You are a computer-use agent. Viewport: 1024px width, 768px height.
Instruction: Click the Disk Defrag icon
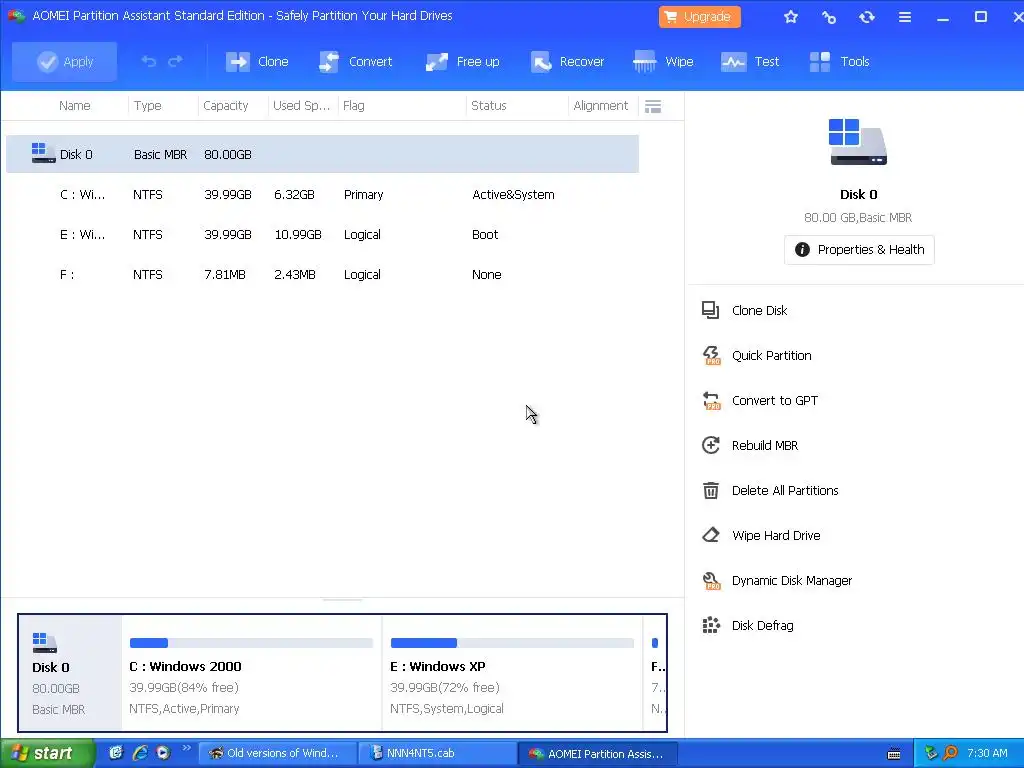(711, 626)
